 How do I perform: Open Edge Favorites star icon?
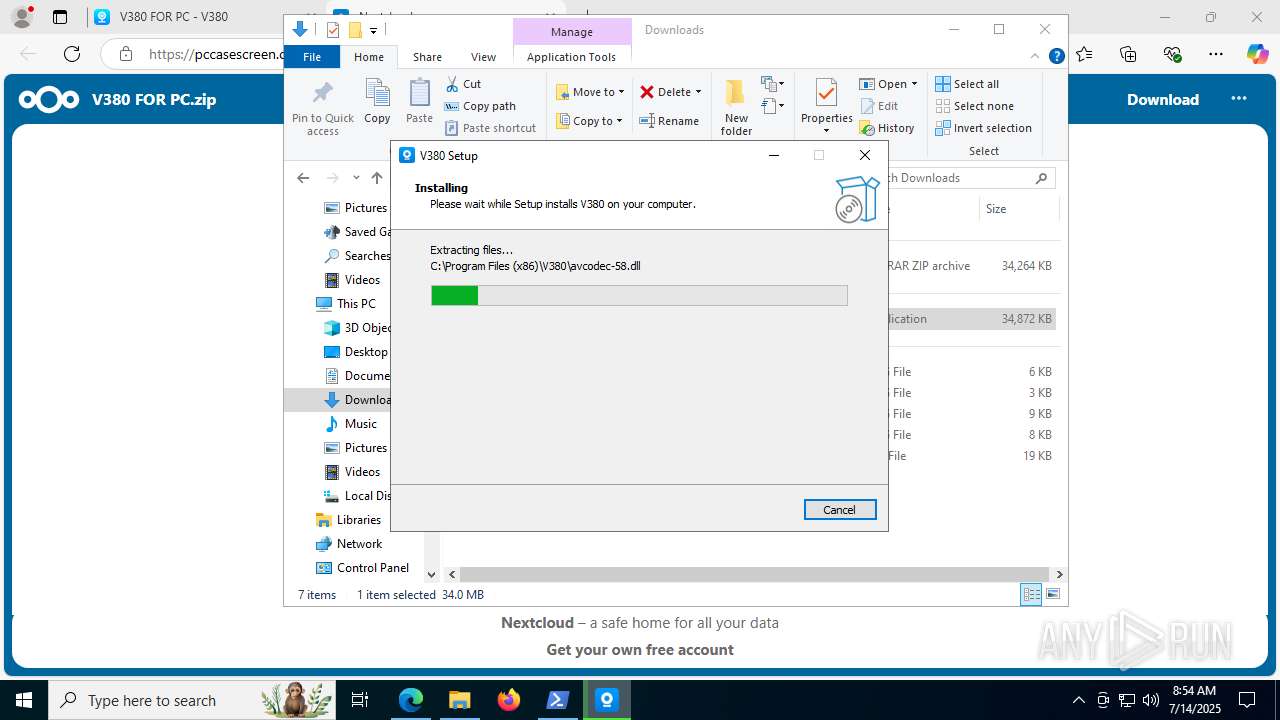[x=1084, y=54]
